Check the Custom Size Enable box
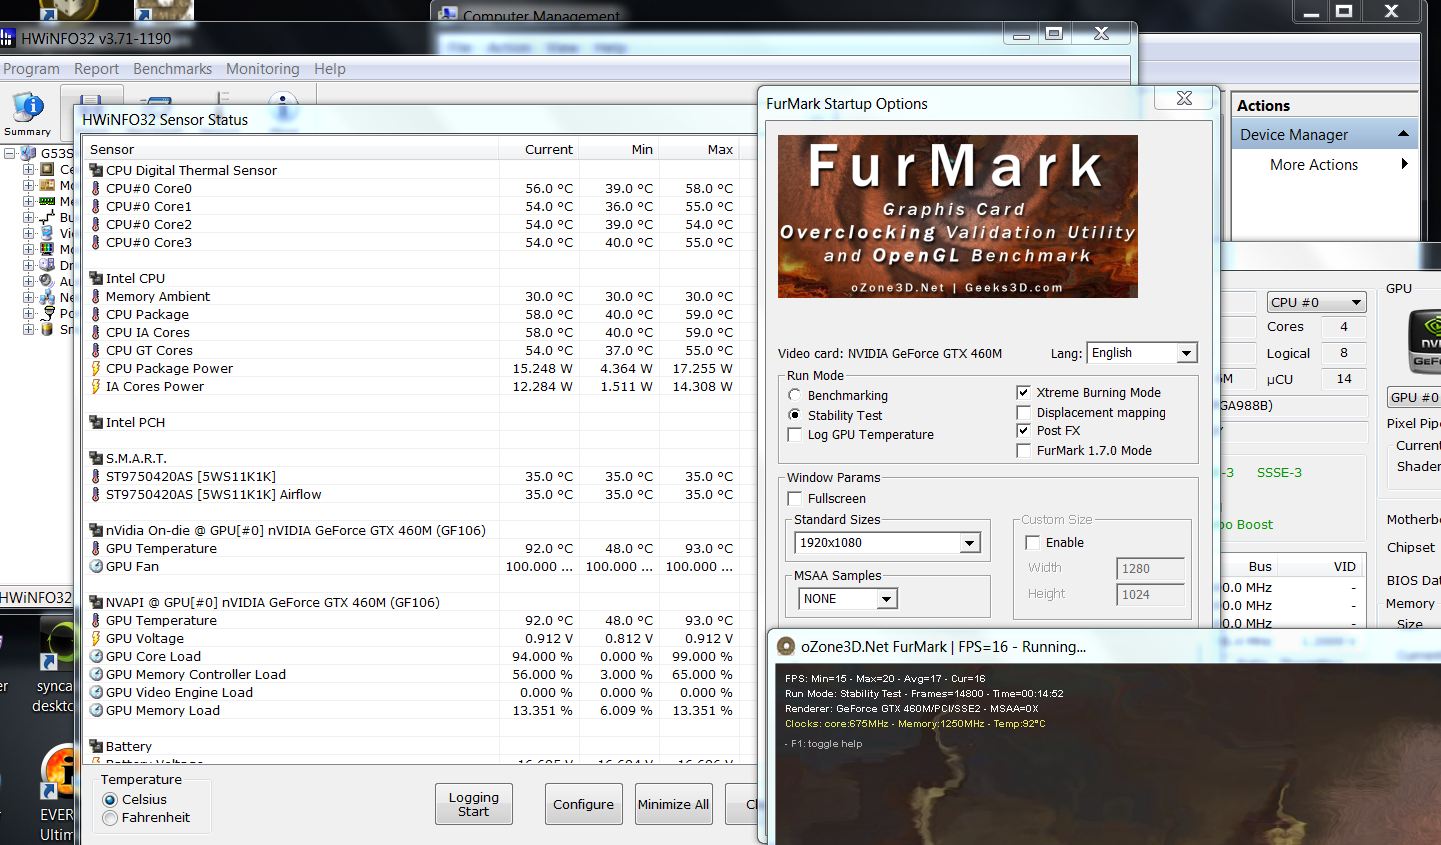This screenshot has width=1441, height=845. [1032, 542]
